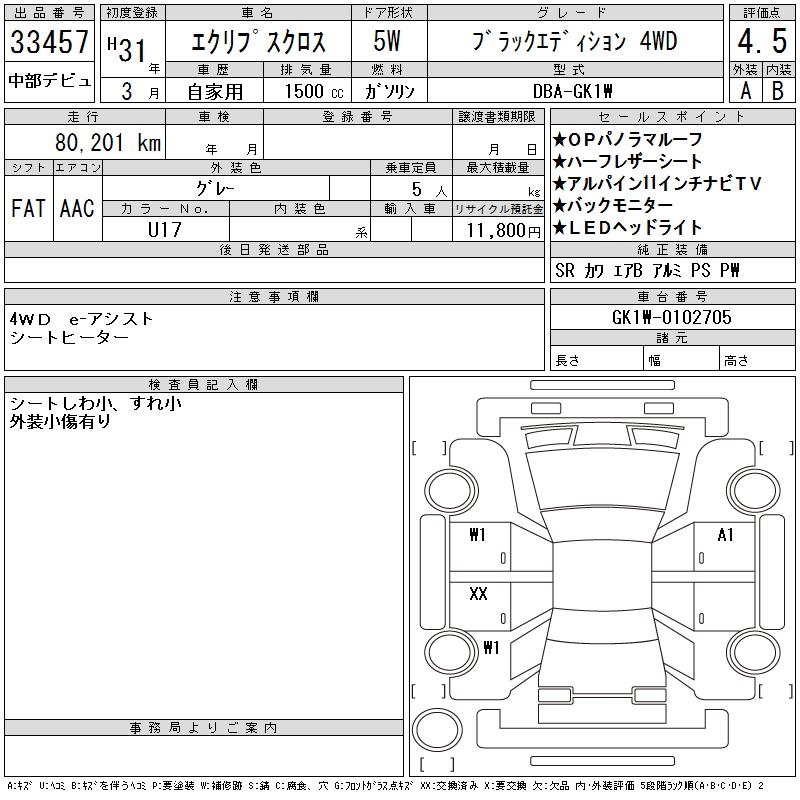
Task: Select the W1 mark below the XX mark
Action: click(x=491, y=647)
